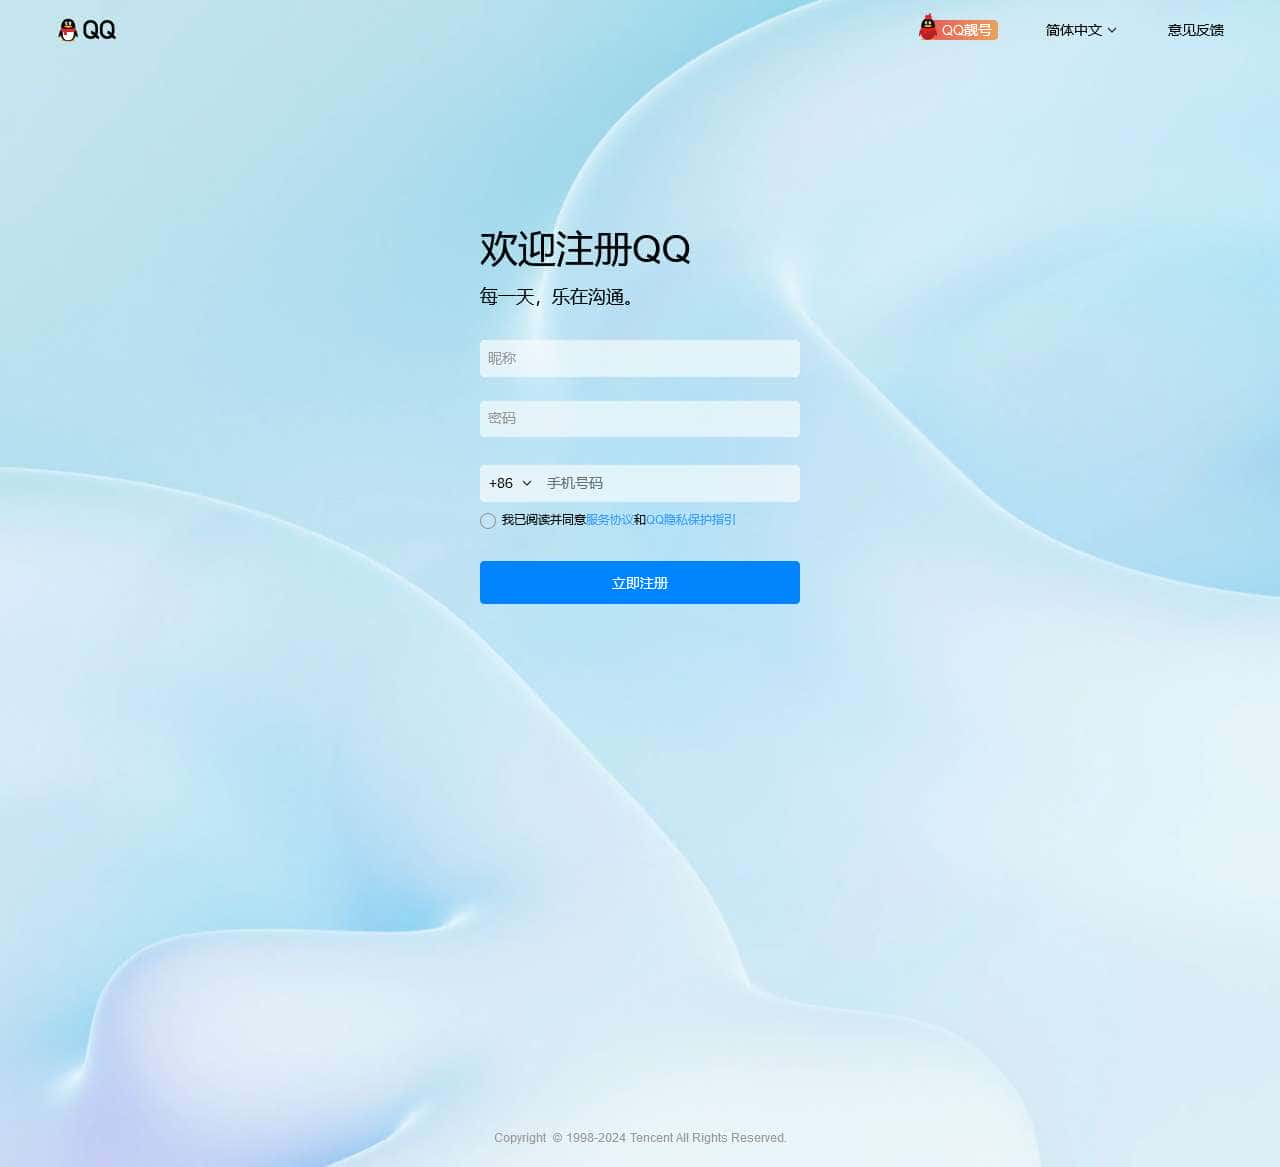Click the 密码 password input field
This screenshot has width=1280, height=1167.
tap(639, 418)
